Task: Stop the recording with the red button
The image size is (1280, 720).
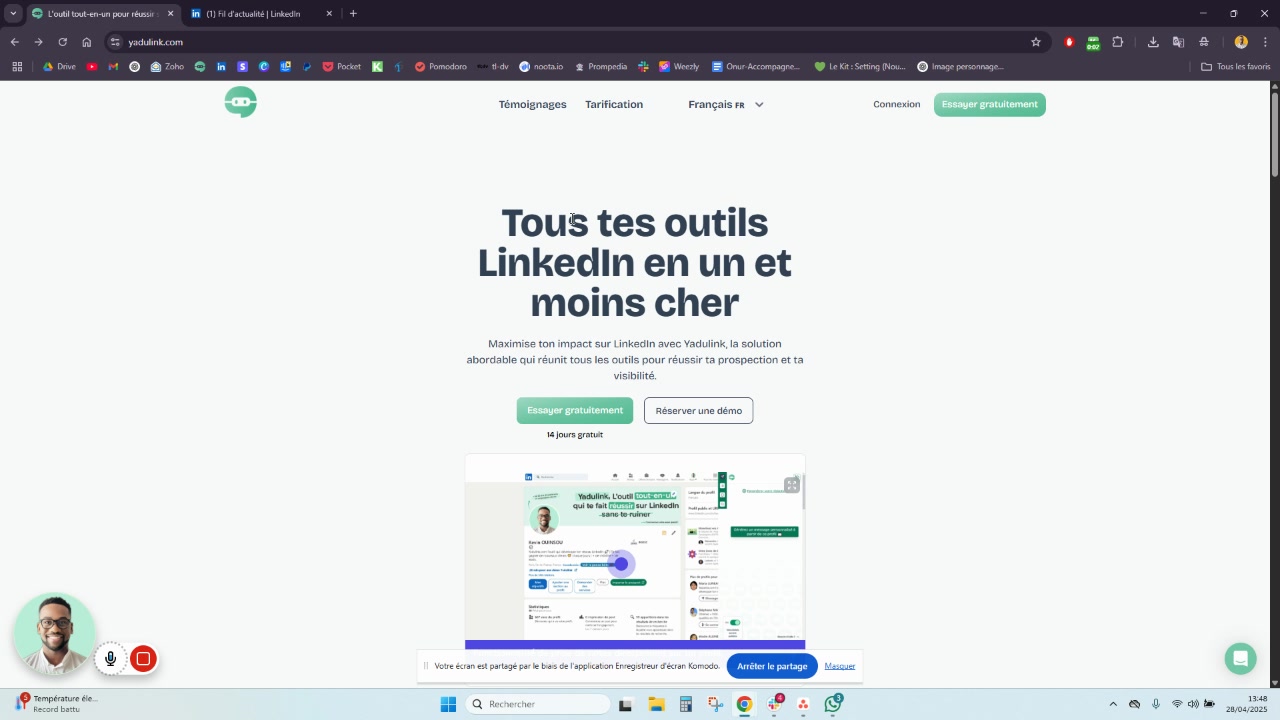Action: click(143, 658)
